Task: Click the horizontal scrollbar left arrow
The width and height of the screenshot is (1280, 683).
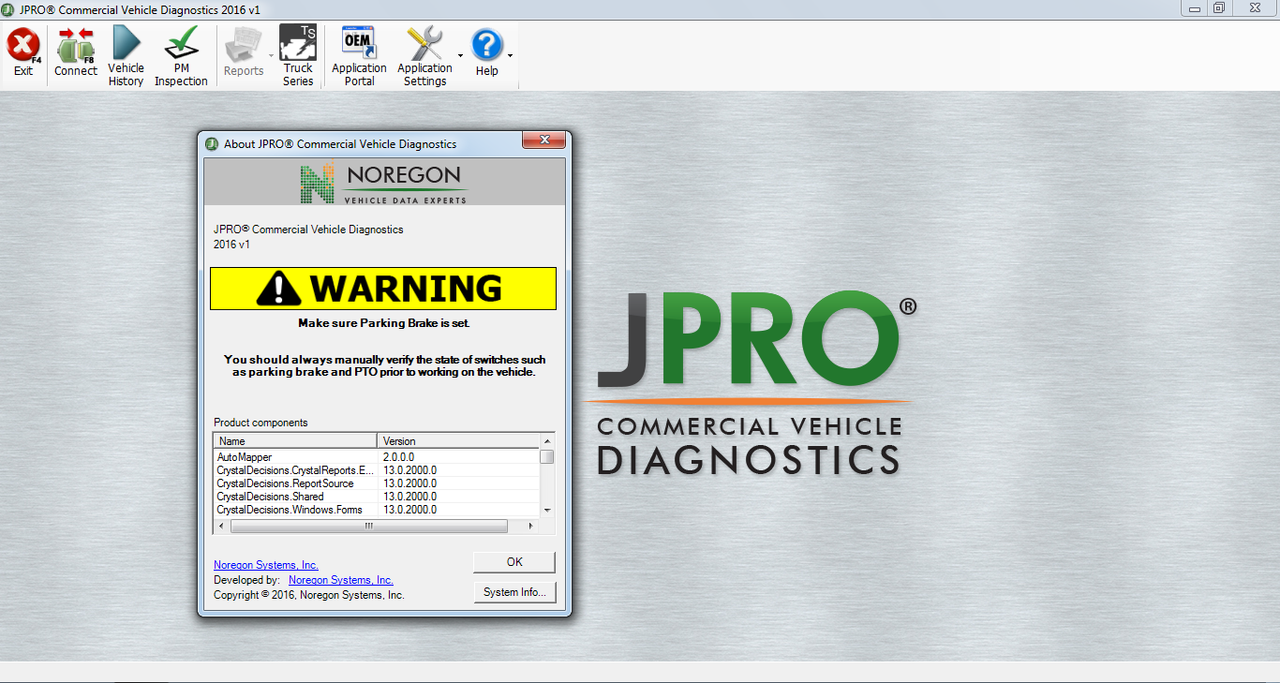Action: 221,524
